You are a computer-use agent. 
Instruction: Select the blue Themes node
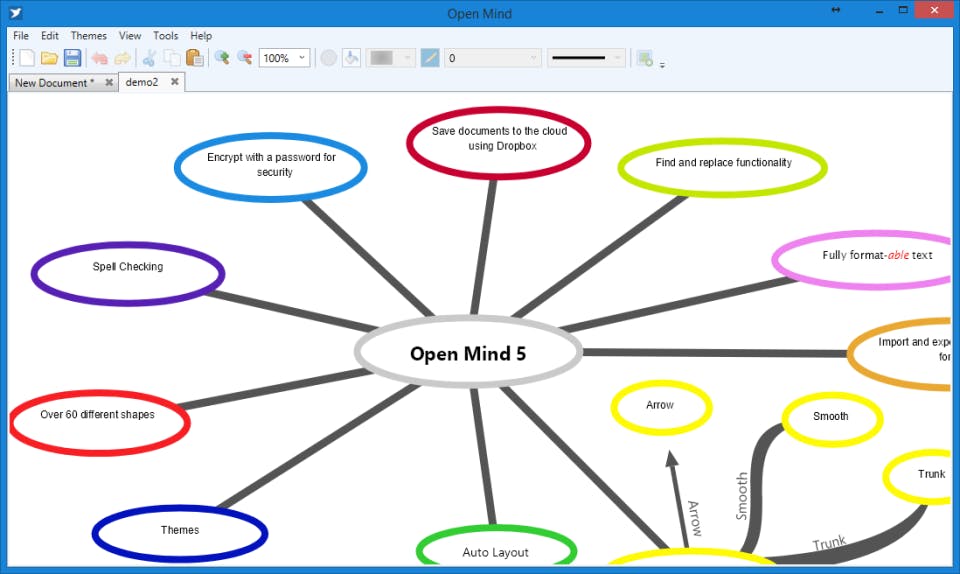(180, 534)
